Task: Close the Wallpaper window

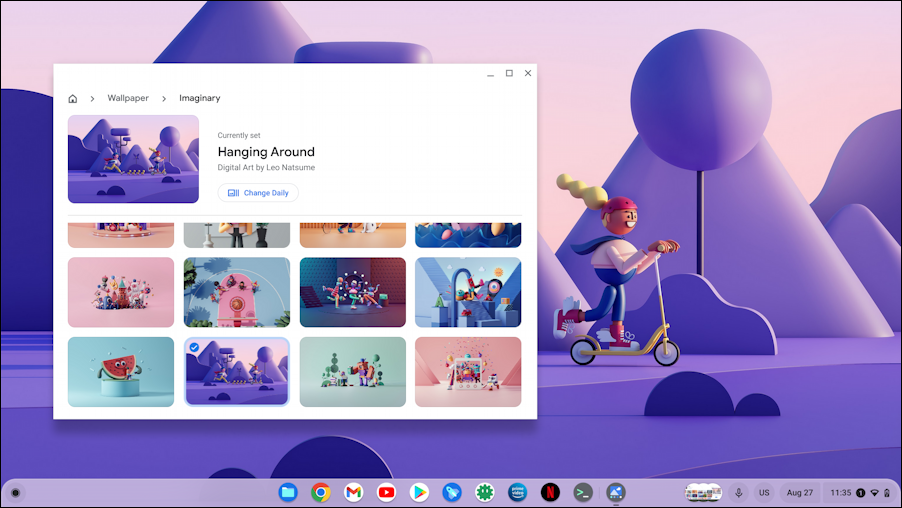Action: pos(528,73)
